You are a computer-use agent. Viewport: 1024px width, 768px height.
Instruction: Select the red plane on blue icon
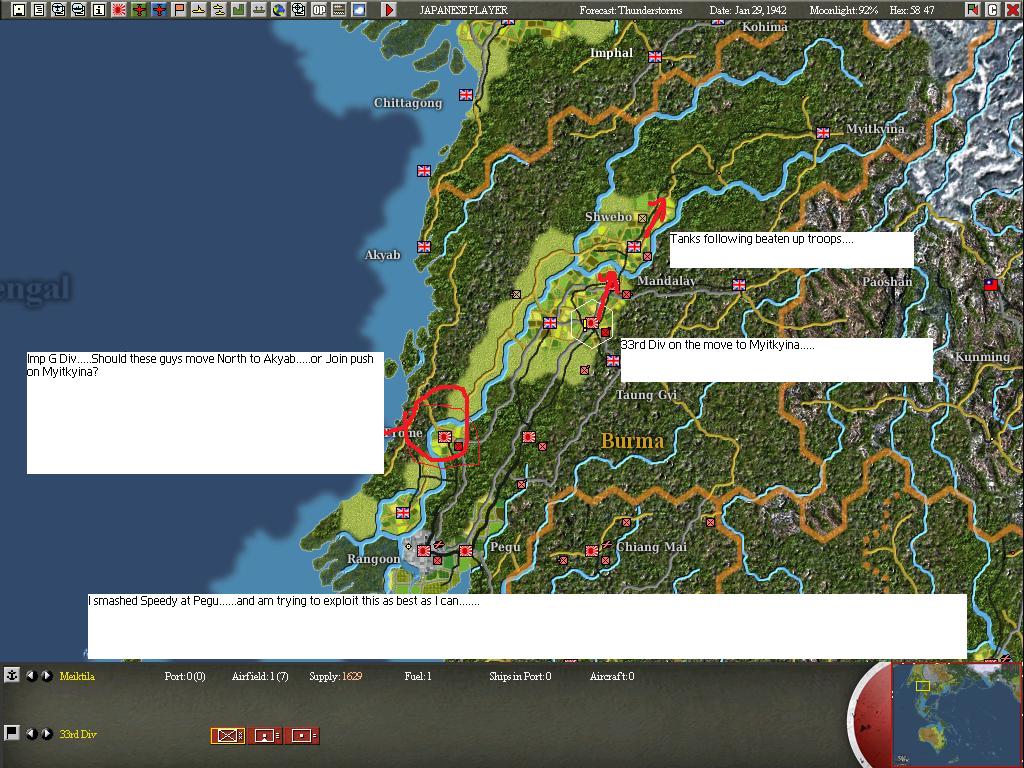pos(159,10)
